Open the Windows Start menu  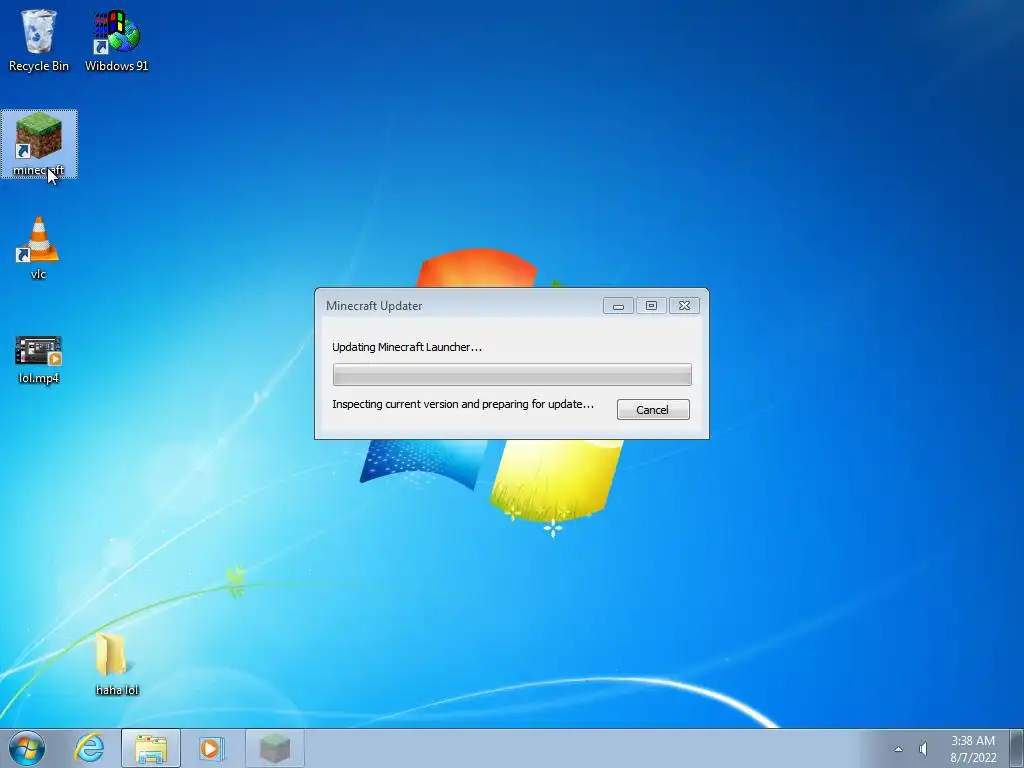coord(27,748)
